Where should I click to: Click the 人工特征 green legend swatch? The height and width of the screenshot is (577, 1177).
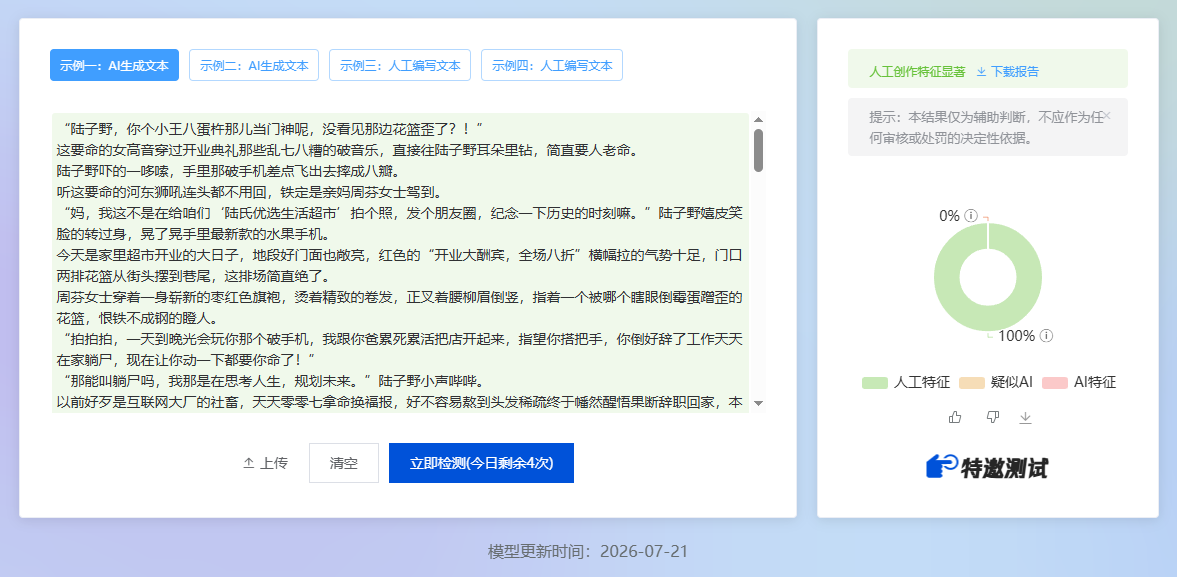(x=874, y=383)
